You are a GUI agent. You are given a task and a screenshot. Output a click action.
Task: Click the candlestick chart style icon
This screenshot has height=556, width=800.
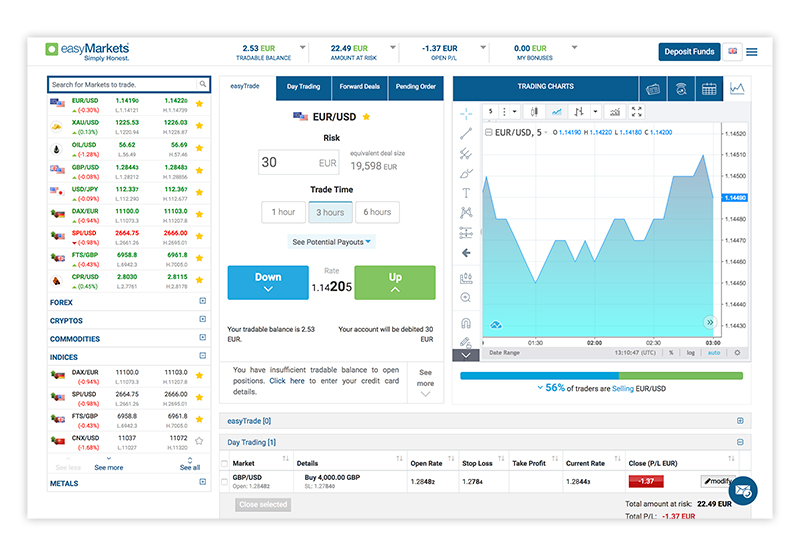click(x=534, y=112)
